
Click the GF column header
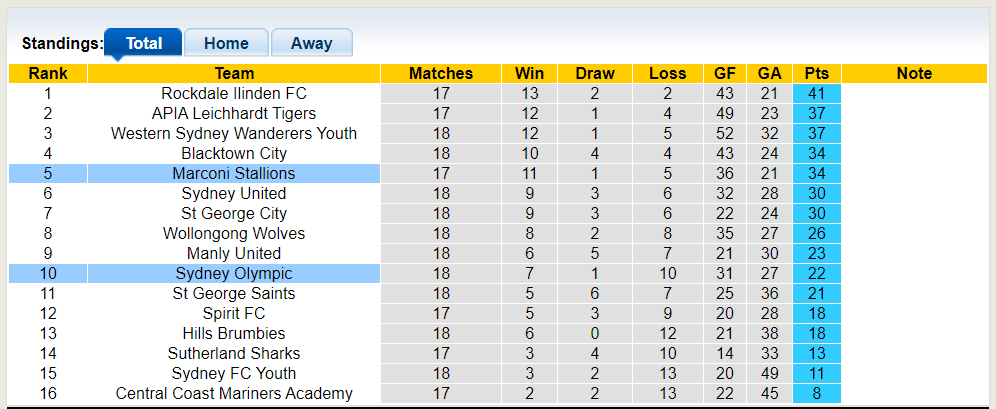click(x=725, y=73)
